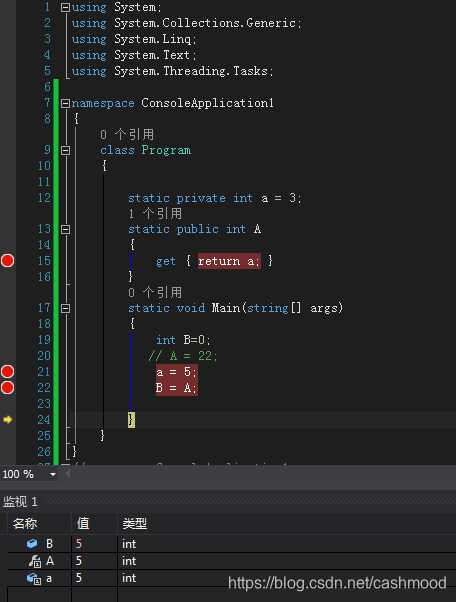
Task: Select the value 5 of watch row A
Action: point(79,561)
